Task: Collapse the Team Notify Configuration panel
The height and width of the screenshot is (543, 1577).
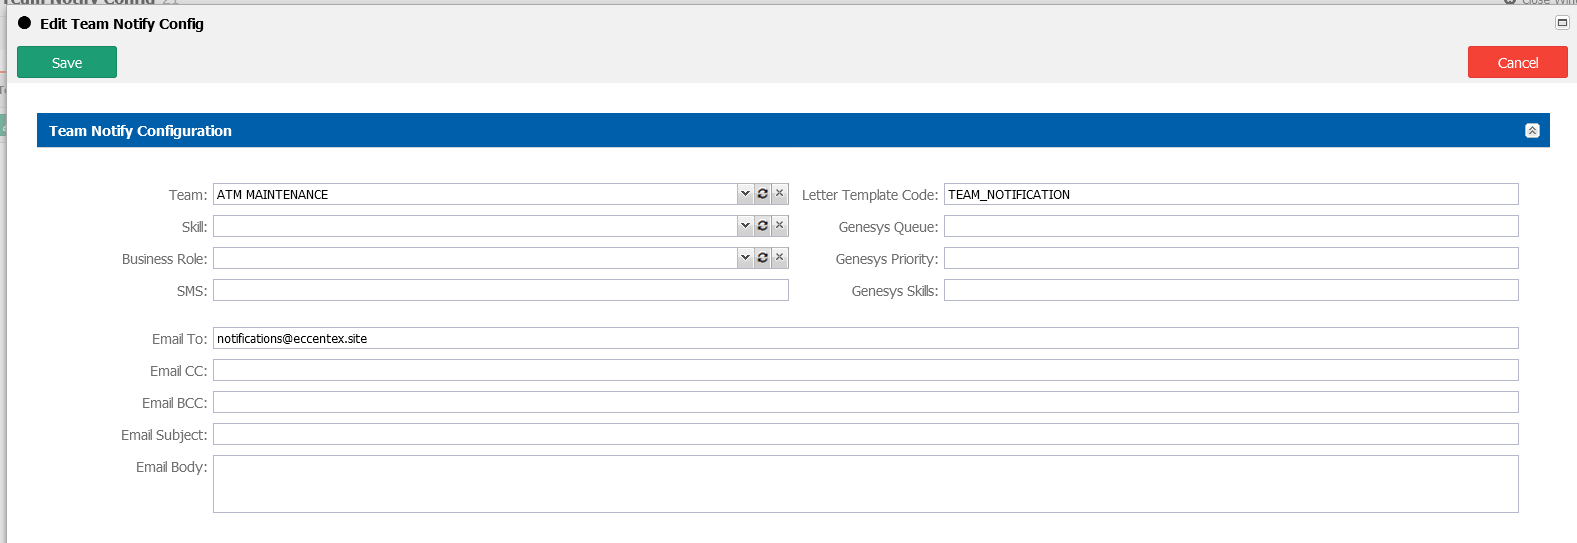Action: coord(1532,131)
